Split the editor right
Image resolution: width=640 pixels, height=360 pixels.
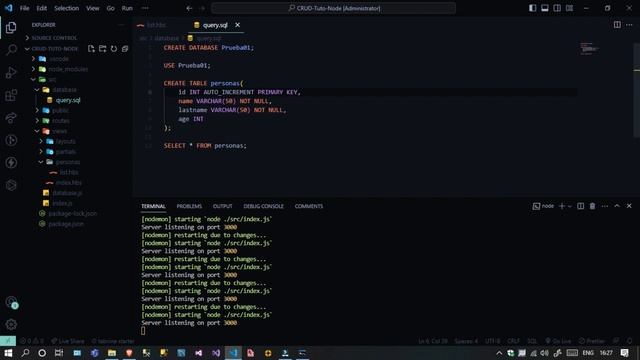click(617, 25)
